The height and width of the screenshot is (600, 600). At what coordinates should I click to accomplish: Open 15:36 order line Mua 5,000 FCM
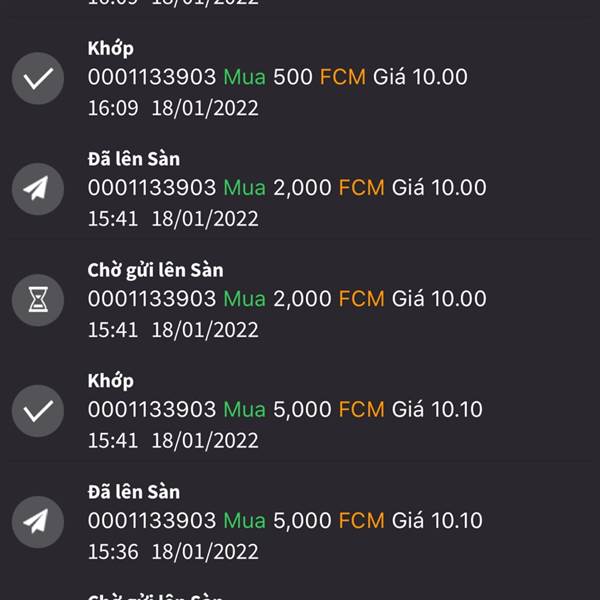(285, 520)
